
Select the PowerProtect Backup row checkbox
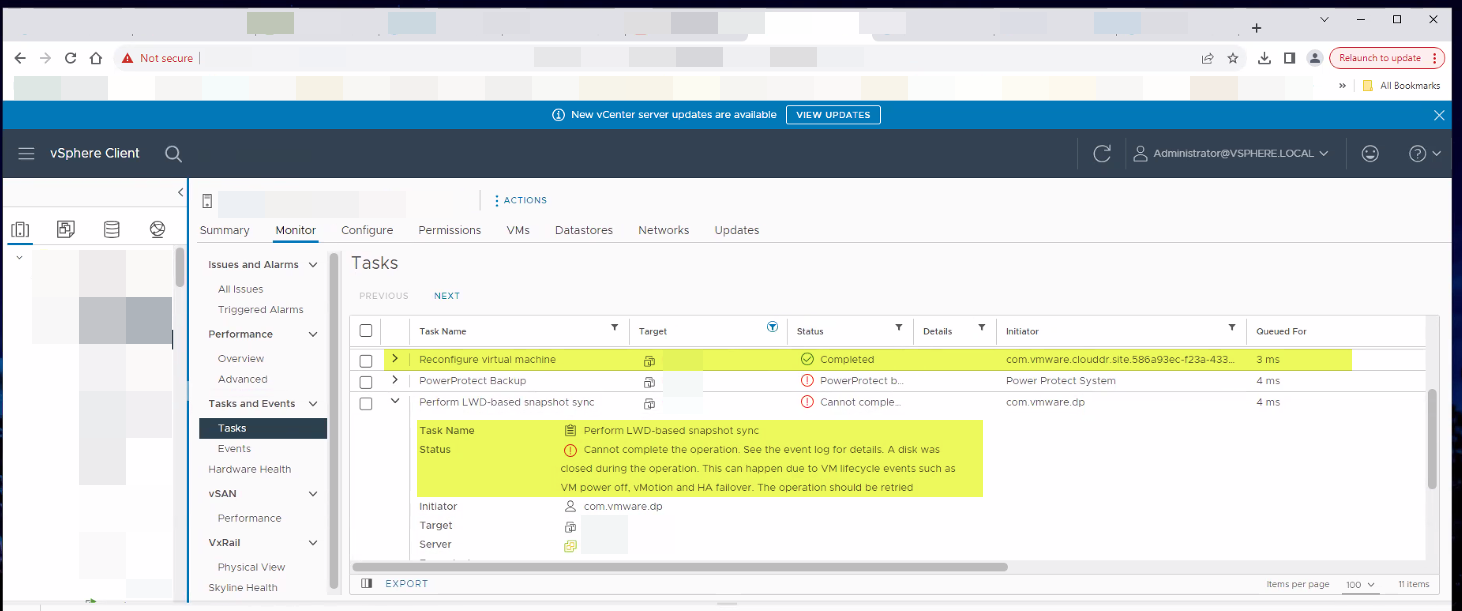[x=366, y=382]
